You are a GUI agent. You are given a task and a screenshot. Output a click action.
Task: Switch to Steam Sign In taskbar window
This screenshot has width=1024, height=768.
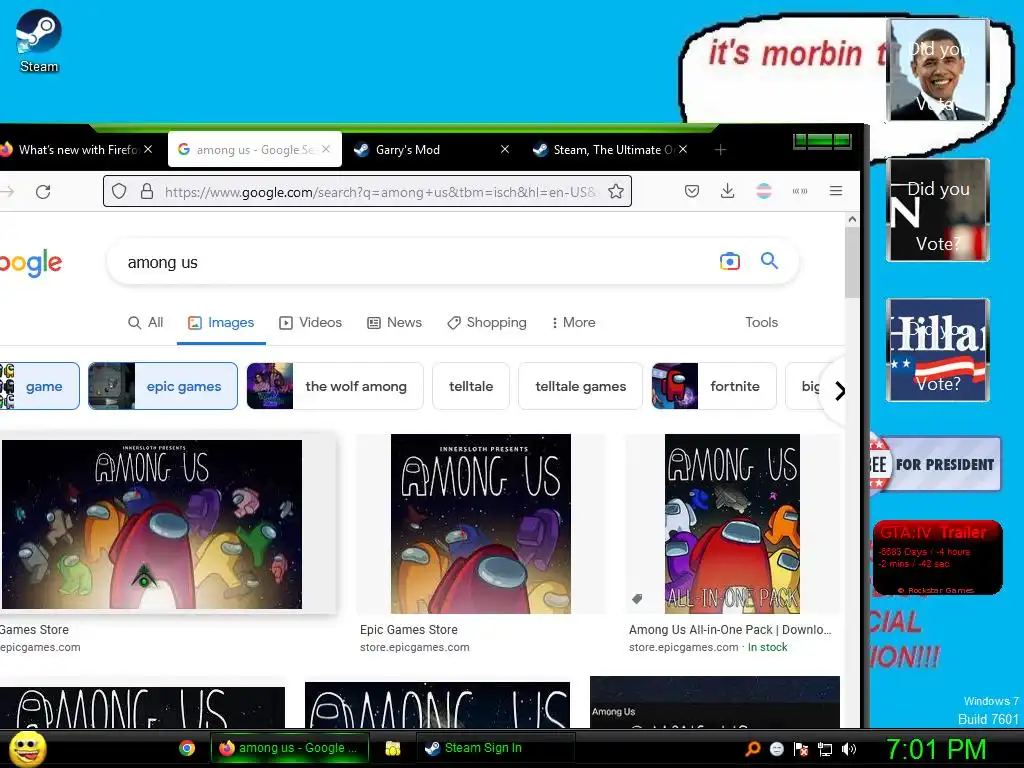[495, 748]
